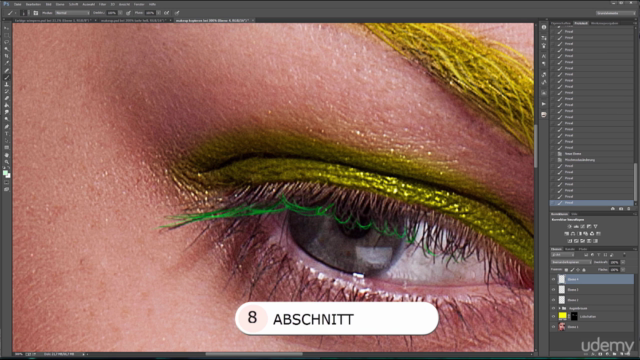Create new snapshot from History panel footer
Image resolution: width=640 pixels, height=360 pixels.
coord(621,209)
